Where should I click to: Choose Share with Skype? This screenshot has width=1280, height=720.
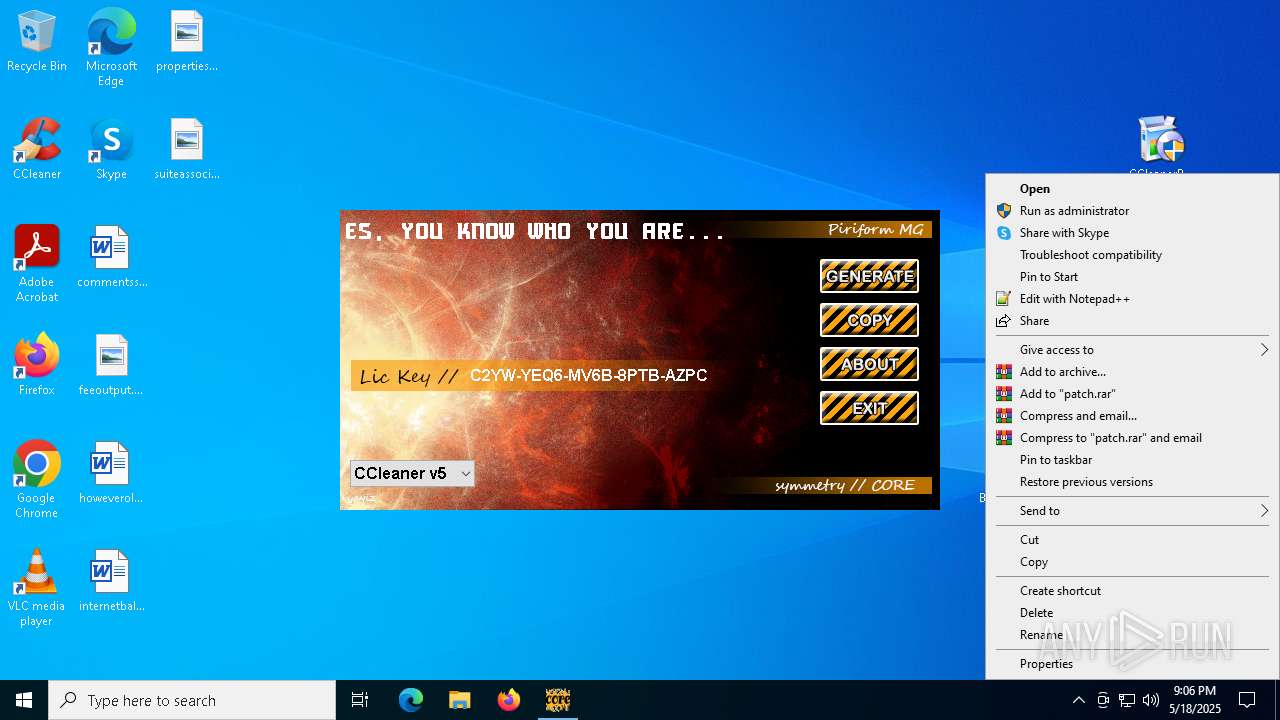pos(1132,232)
